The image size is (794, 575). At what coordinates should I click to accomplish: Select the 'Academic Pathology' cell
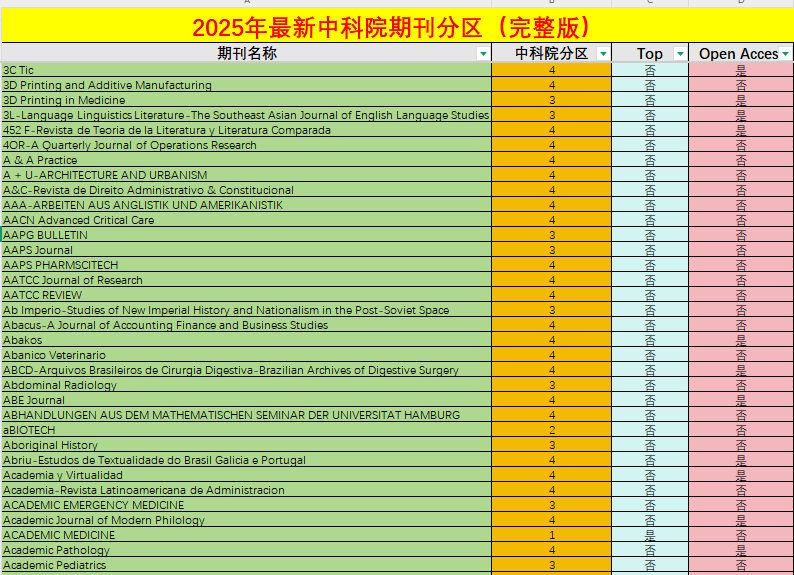[x=247, y=550]
